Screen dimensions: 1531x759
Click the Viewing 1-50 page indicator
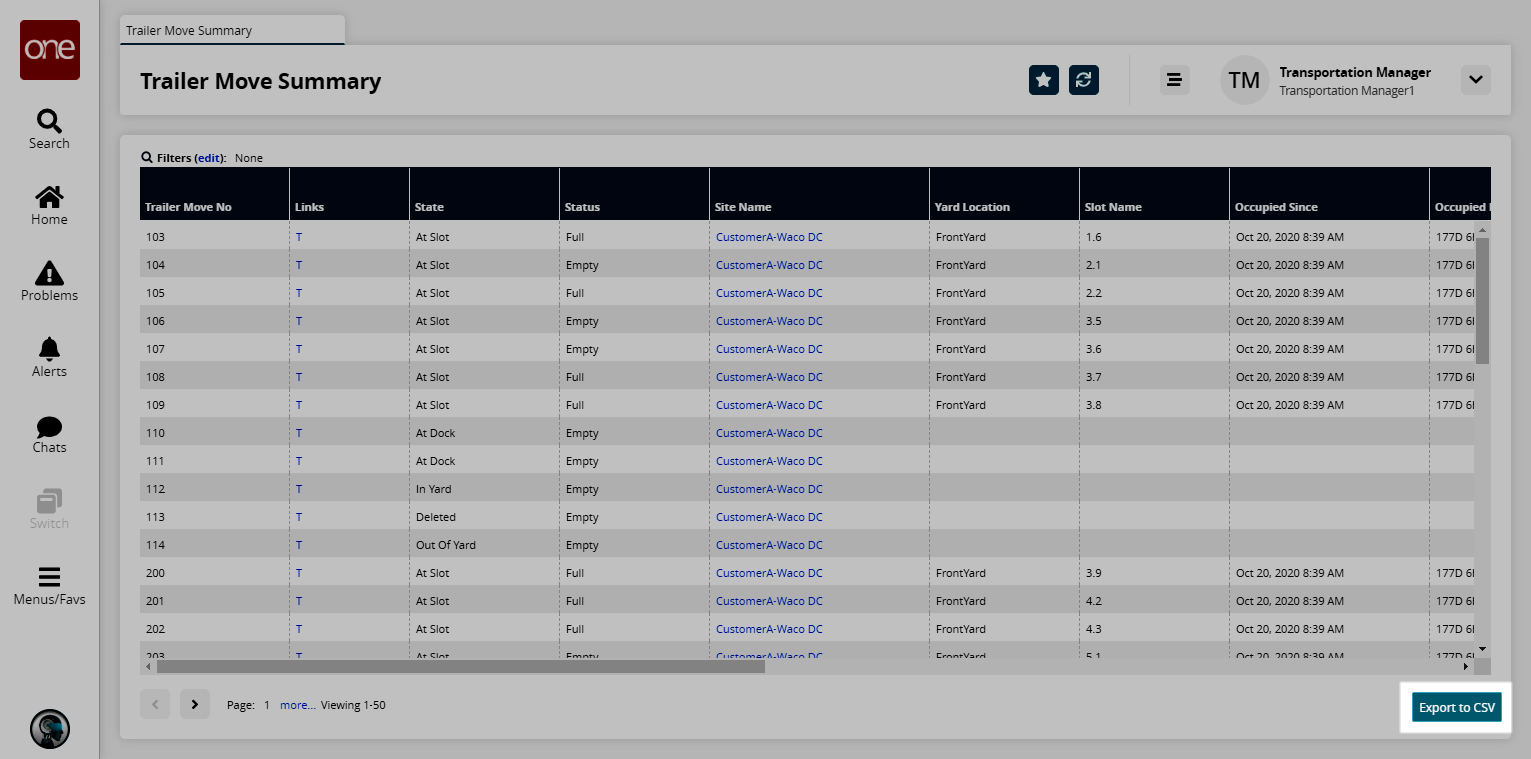coord(353,705)
